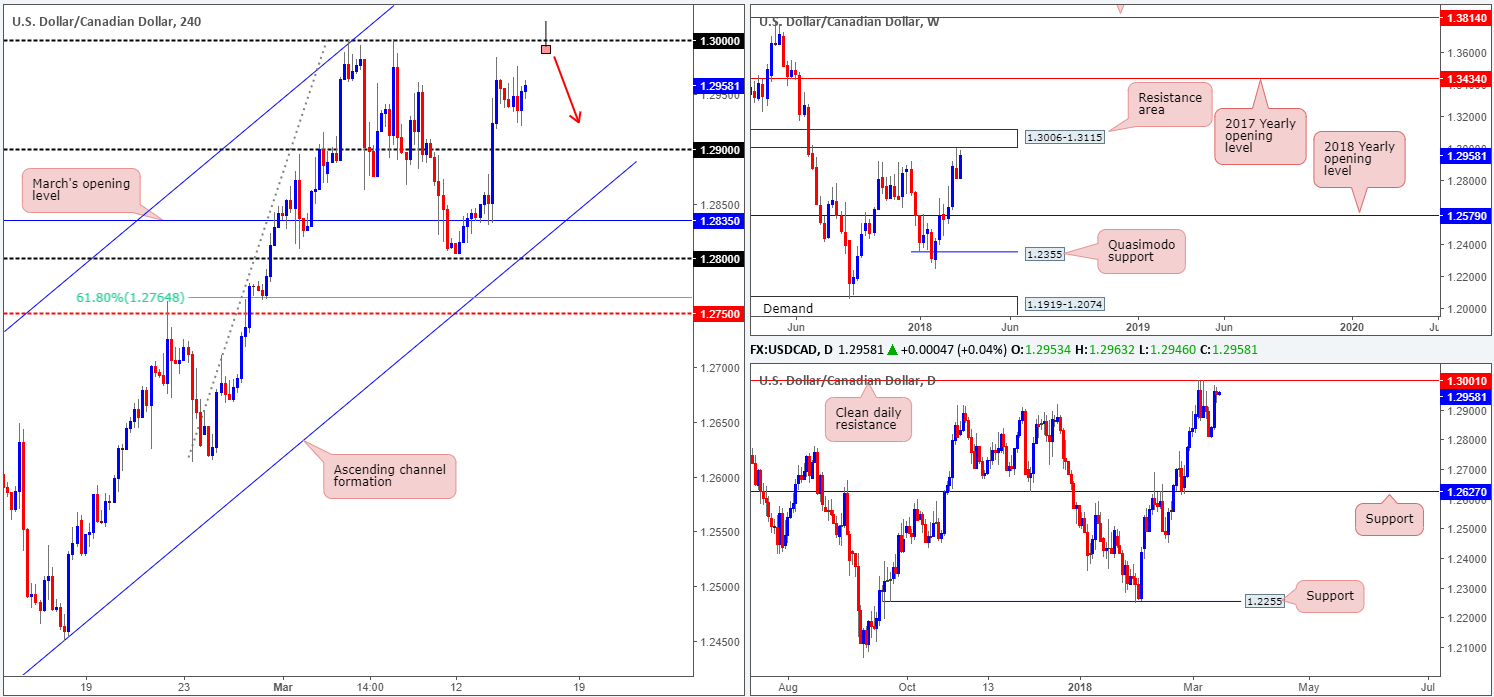Select the Quasimodo support callout

[x=1141, y=252]
